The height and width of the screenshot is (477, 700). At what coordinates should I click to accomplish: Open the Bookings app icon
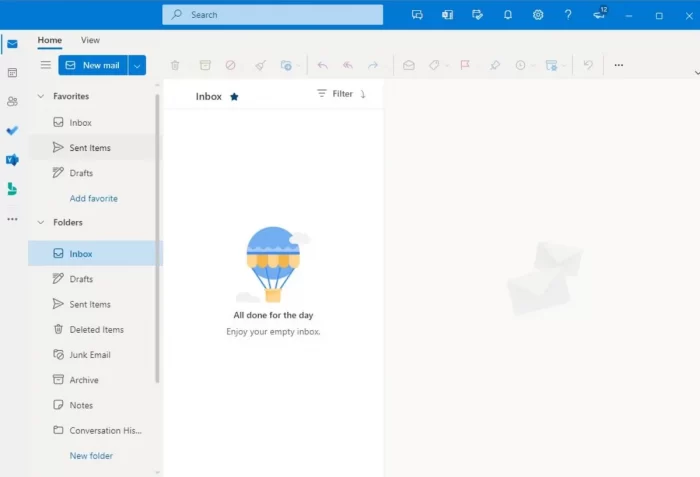12,189
